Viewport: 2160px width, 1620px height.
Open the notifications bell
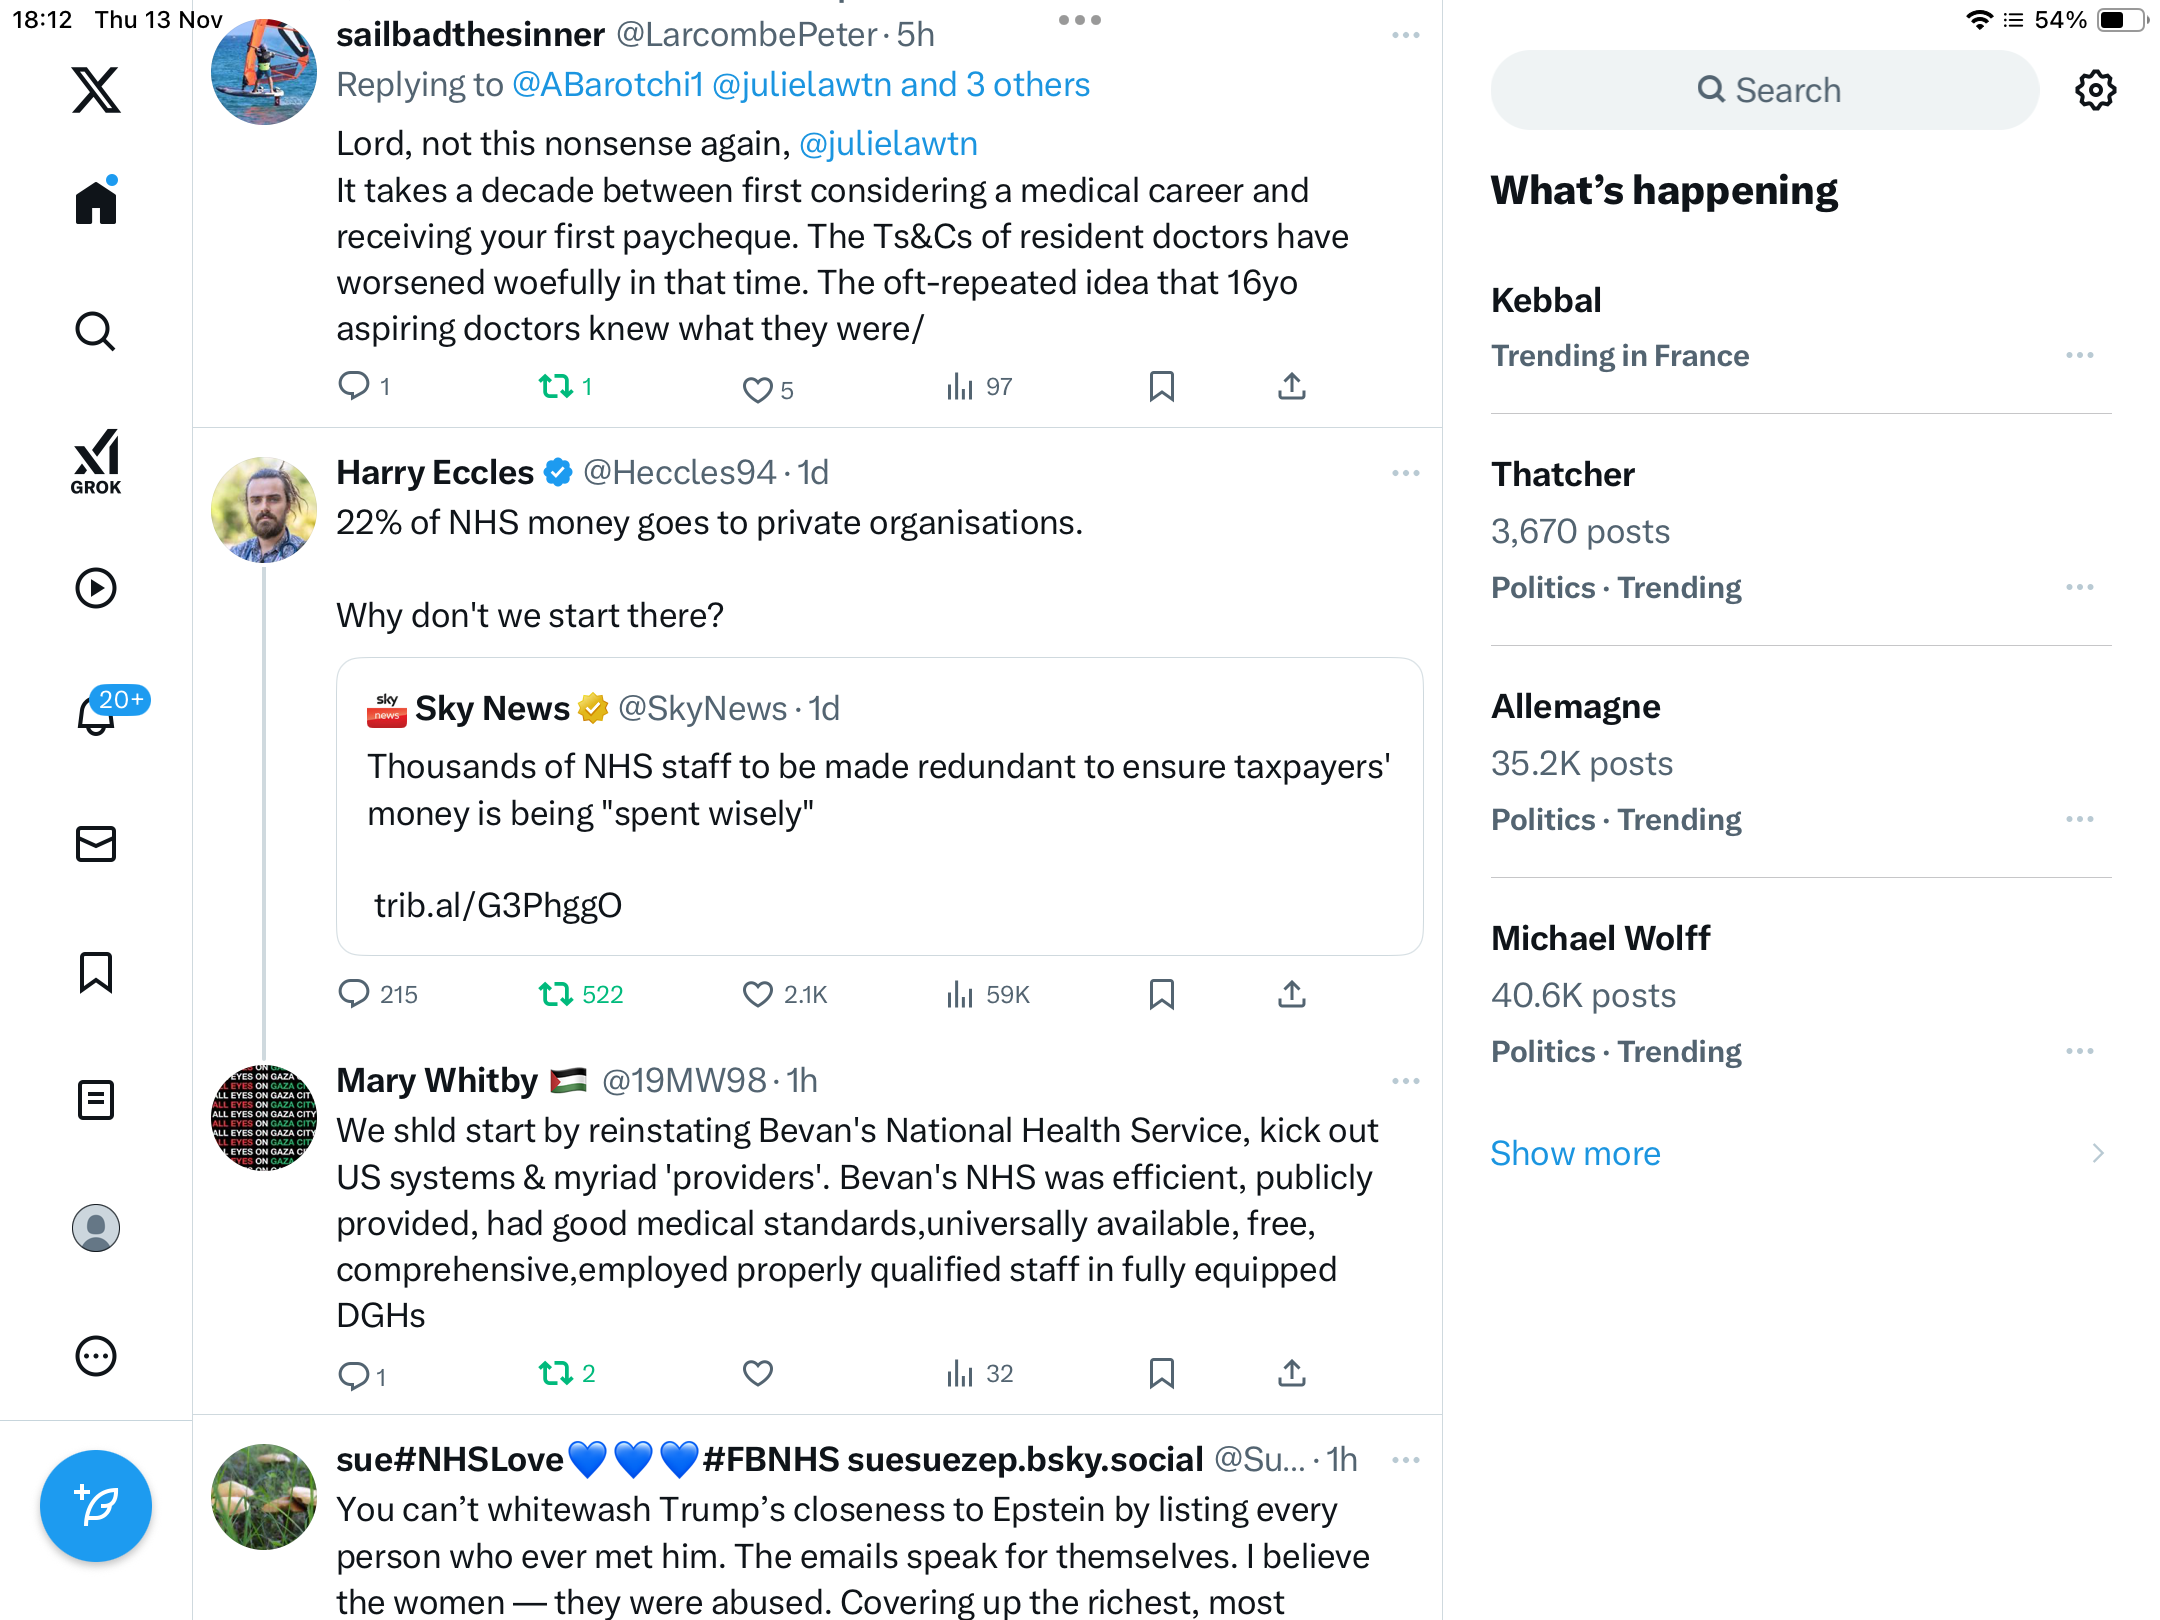click(96, 714)
